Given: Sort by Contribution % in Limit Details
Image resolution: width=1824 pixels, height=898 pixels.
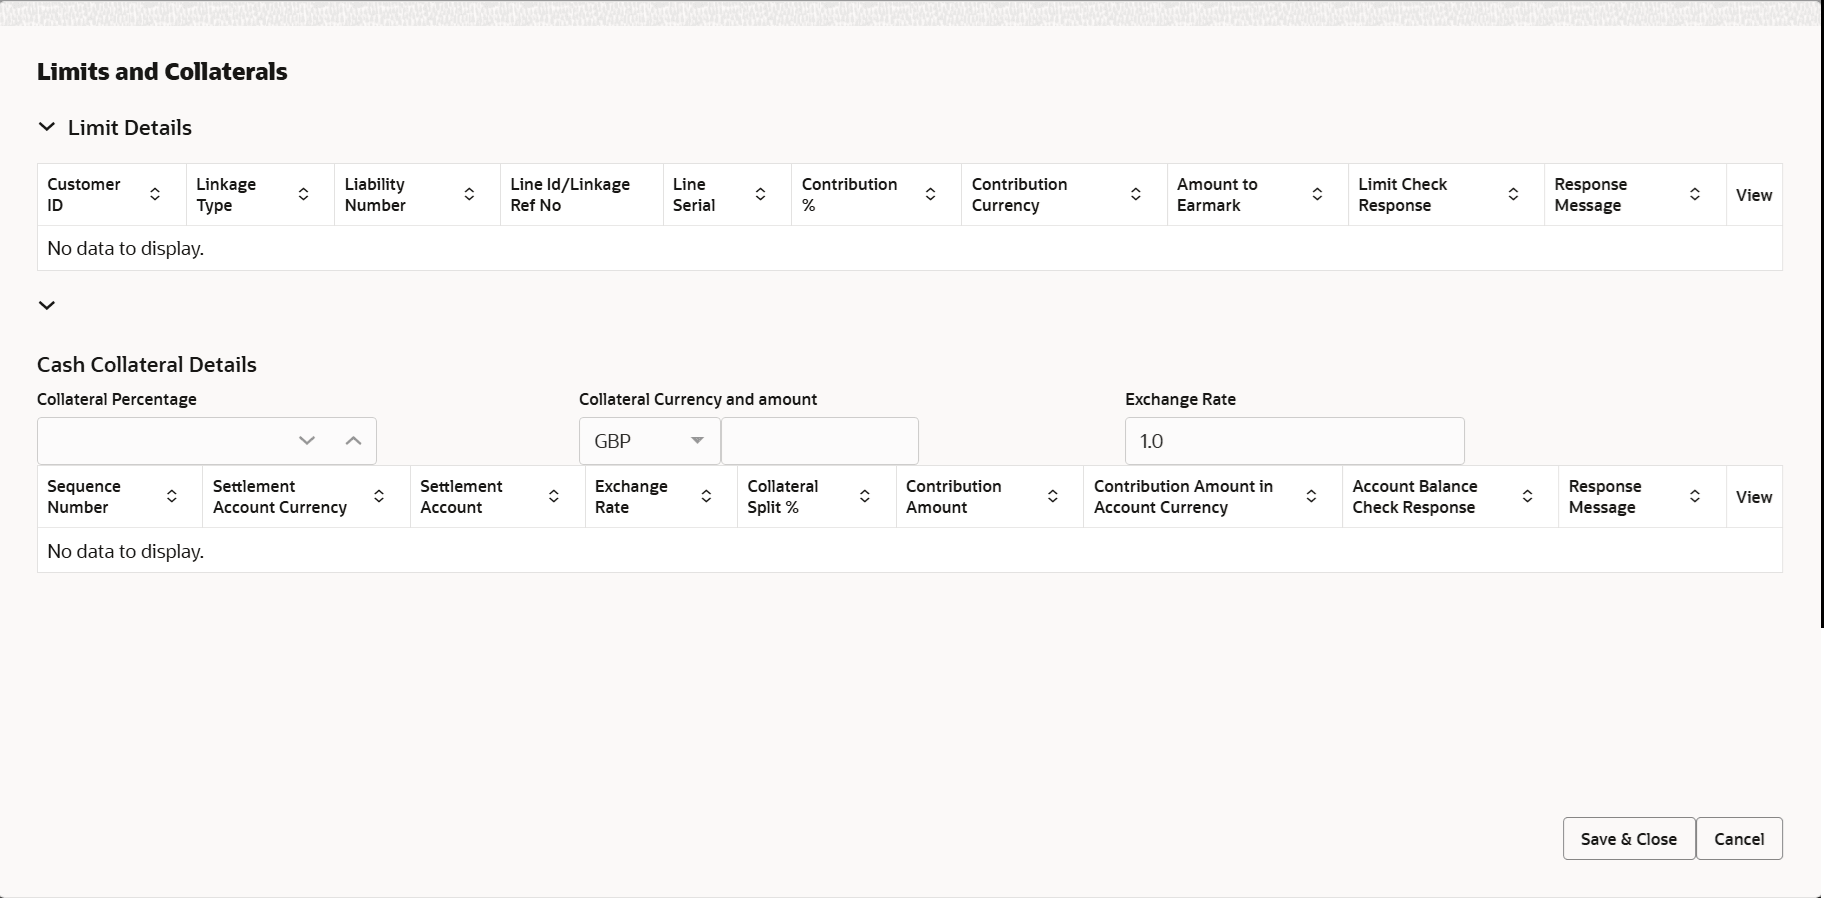Looking at the screenshot, I should click(929, 195).
